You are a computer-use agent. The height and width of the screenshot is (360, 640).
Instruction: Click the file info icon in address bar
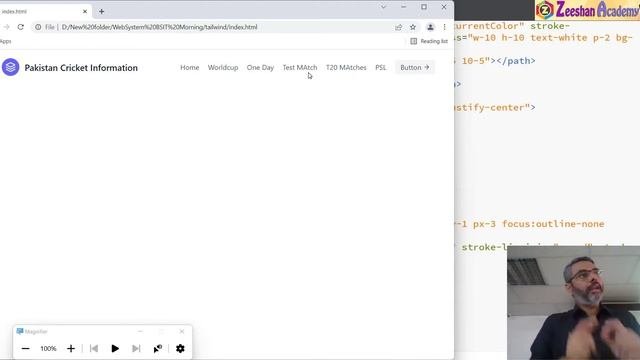38,27
